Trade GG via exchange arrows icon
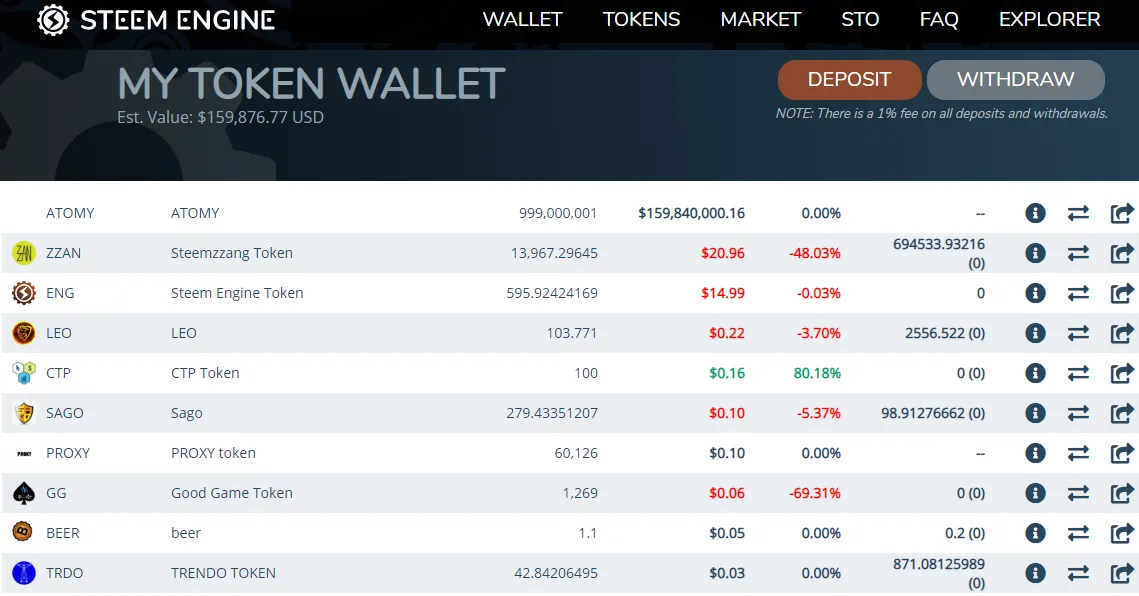 1078,493
